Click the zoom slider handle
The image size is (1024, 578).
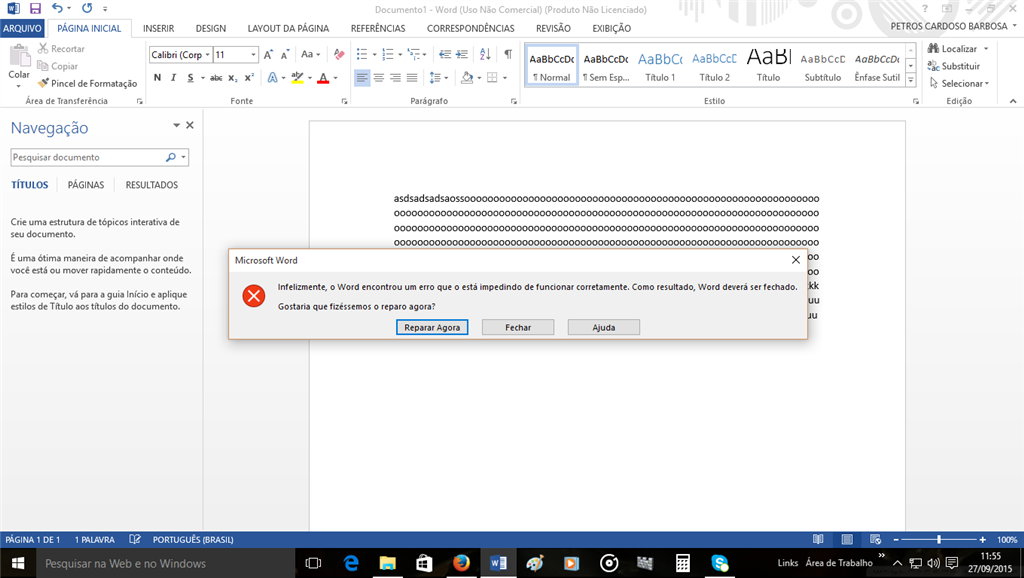point(938,539)
